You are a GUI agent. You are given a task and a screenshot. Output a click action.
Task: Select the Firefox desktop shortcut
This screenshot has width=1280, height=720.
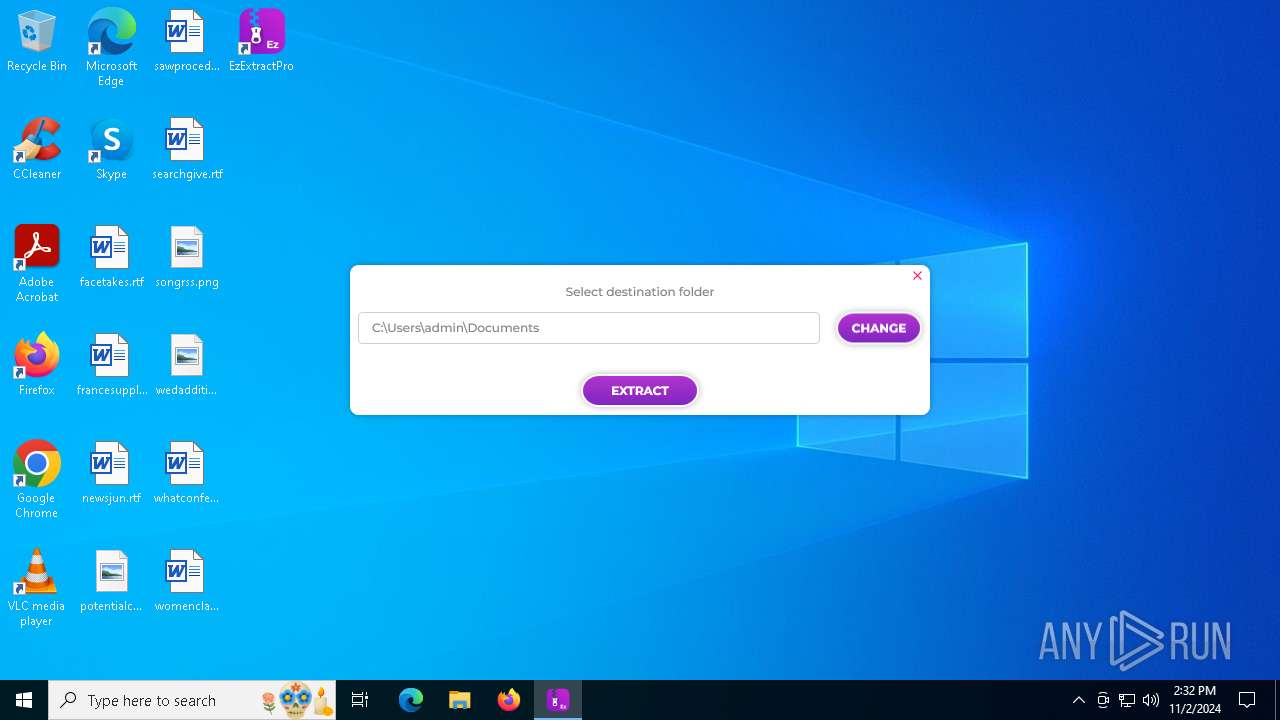click(37, 365)
